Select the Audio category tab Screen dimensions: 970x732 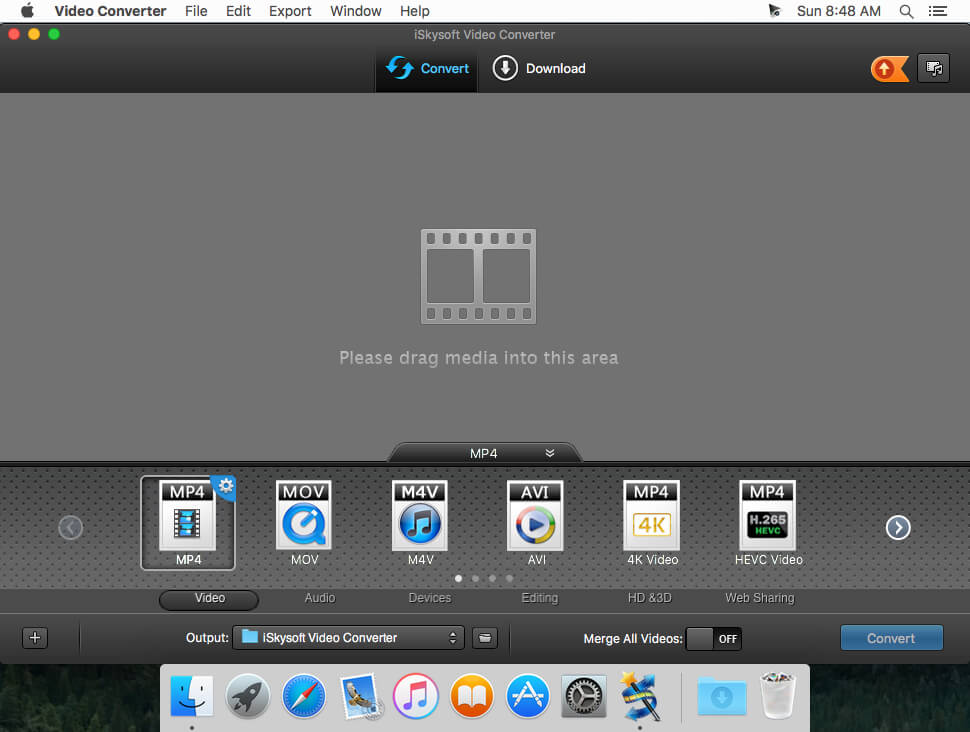coord(319,598)
